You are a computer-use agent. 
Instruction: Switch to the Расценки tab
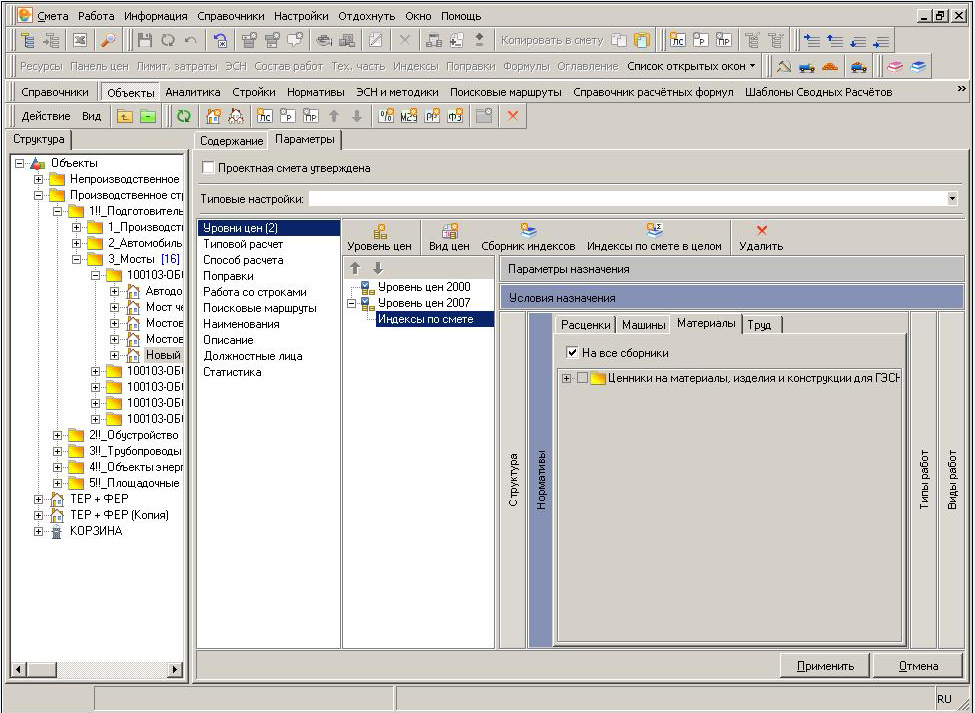585,324
